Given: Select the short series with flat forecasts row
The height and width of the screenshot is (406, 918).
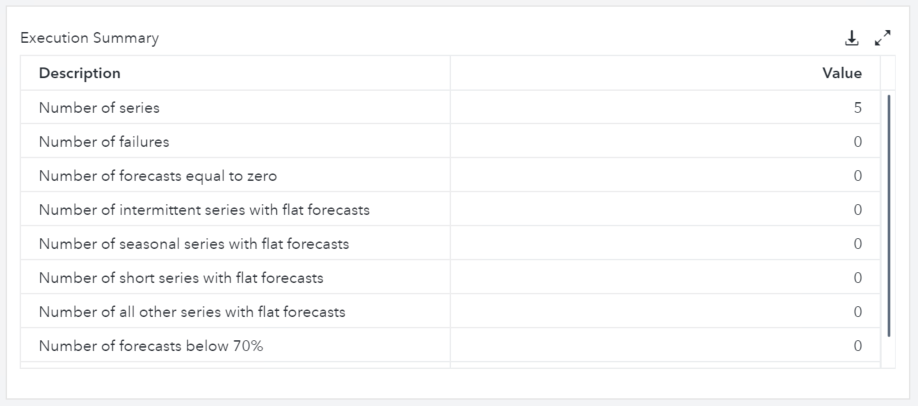Looking at the screenshot, I should click(181, 278).
